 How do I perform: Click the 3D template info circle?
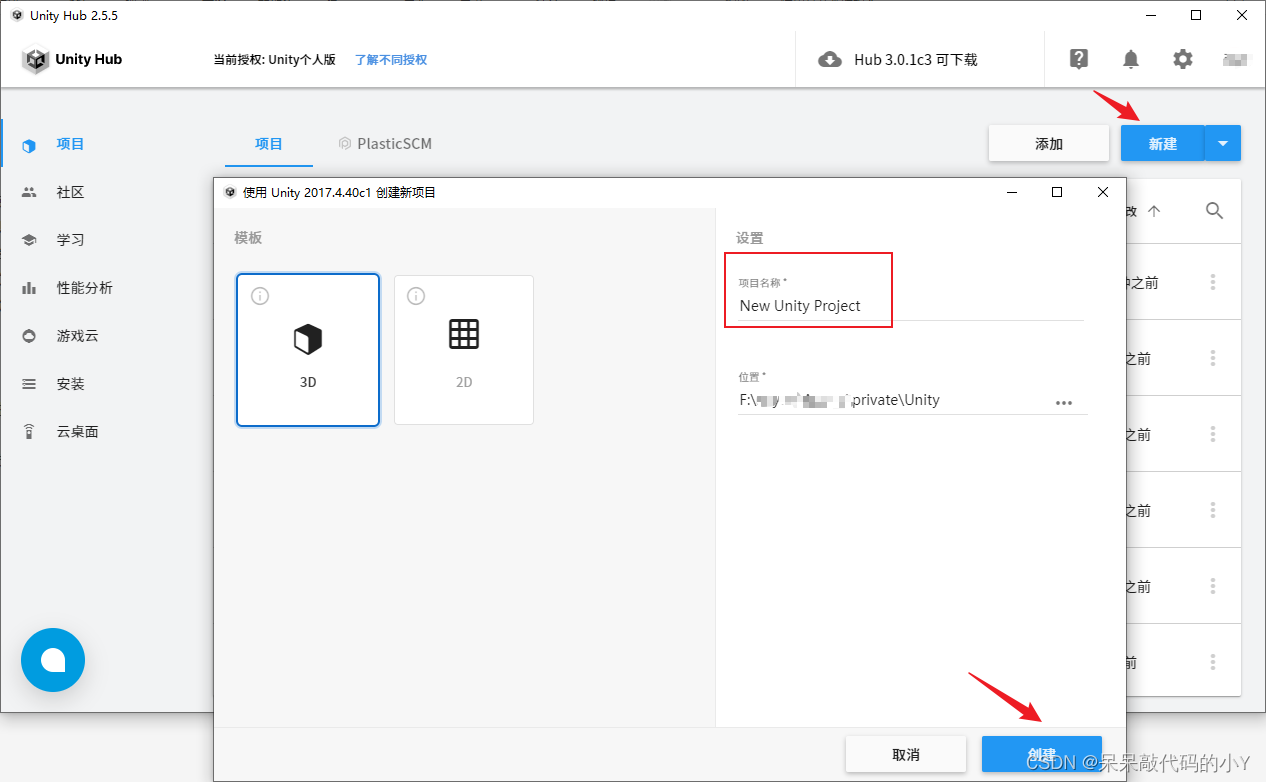[x=259, y=296]
